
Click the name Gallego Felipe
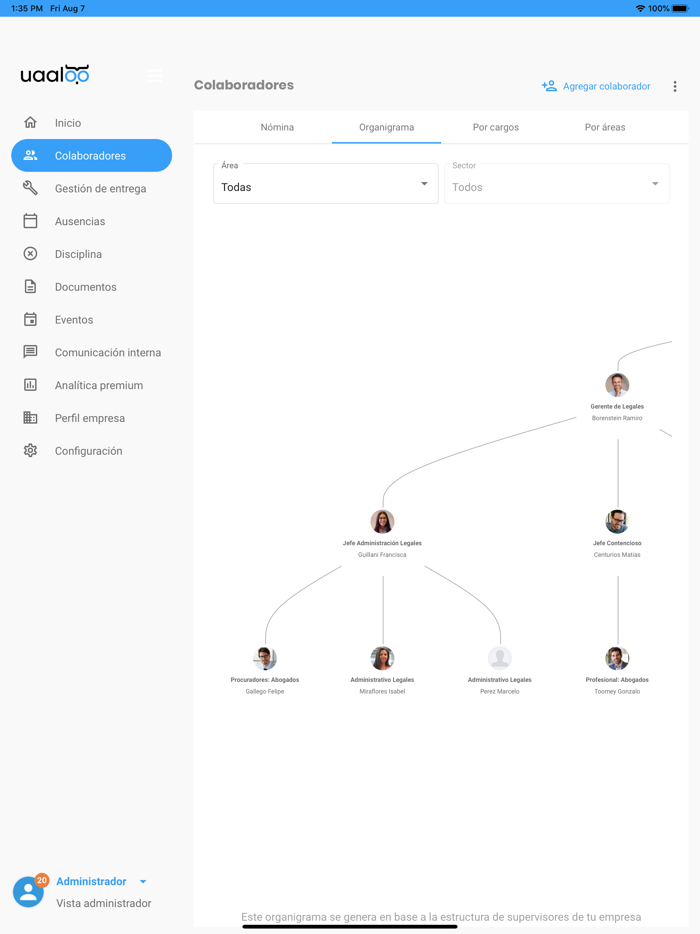(265, 692)
